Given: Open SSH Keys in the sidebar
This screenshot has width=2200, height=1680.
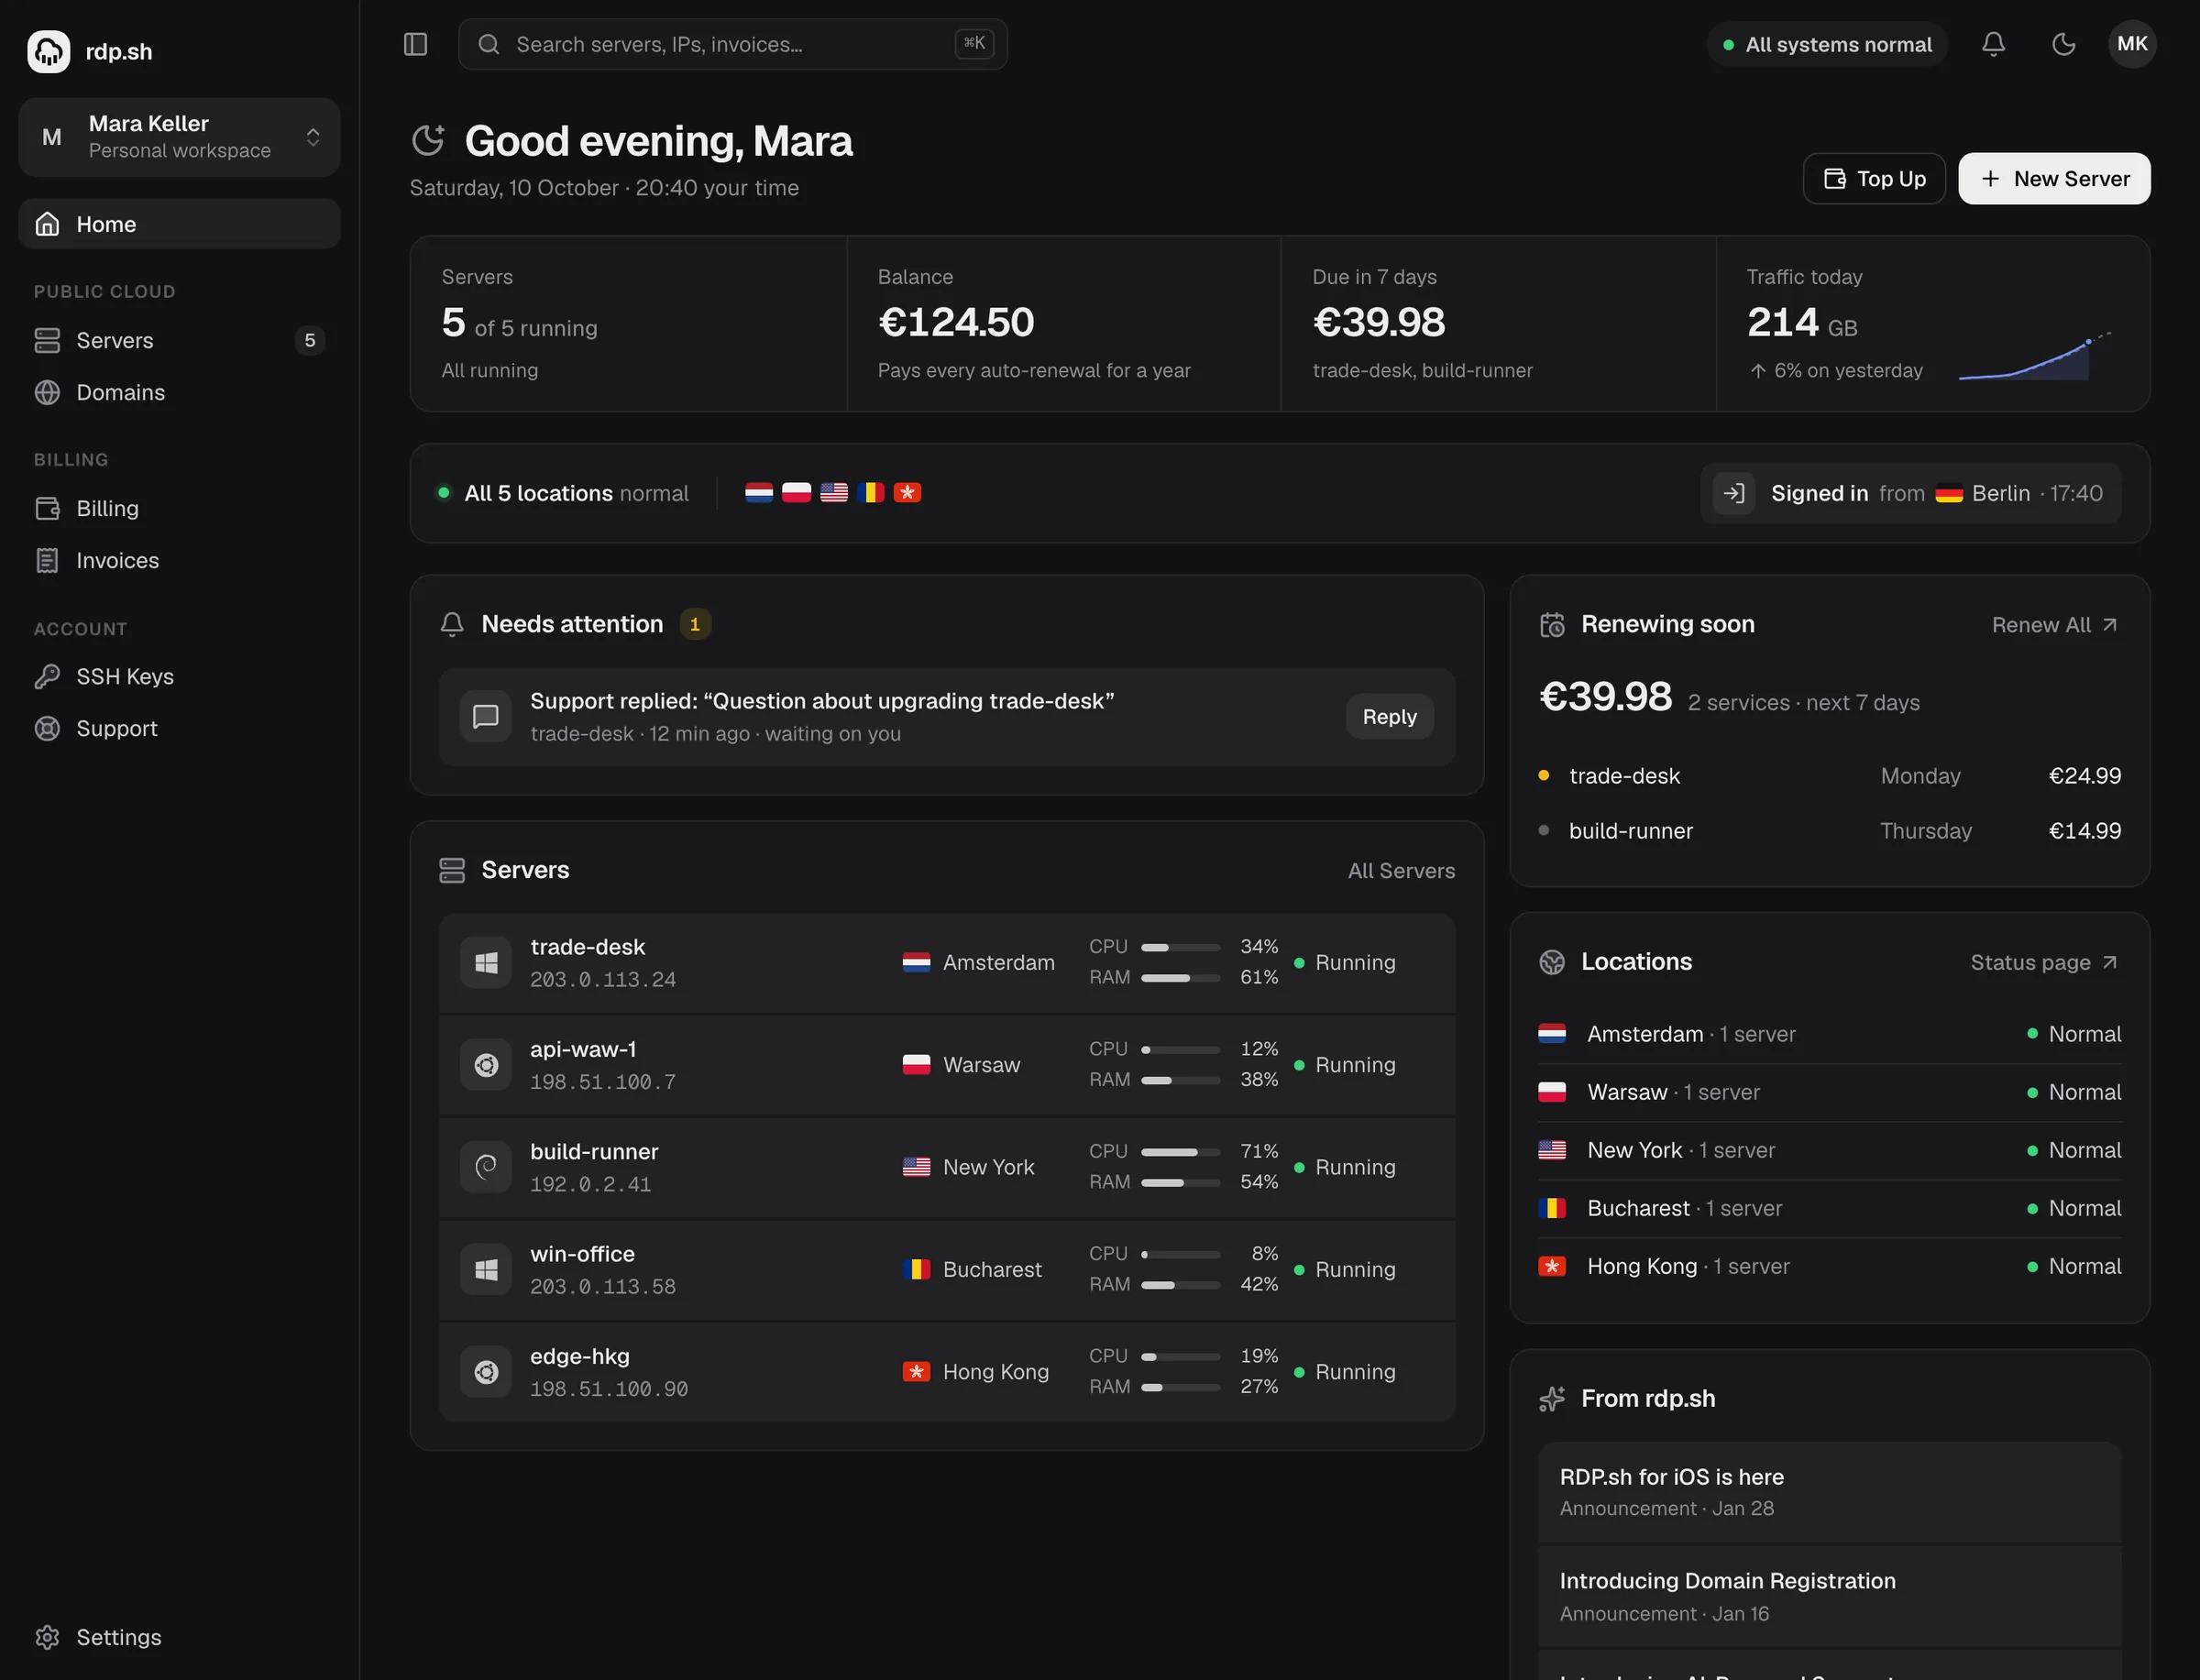Looking at the screenshot, I should click(179, 676).
